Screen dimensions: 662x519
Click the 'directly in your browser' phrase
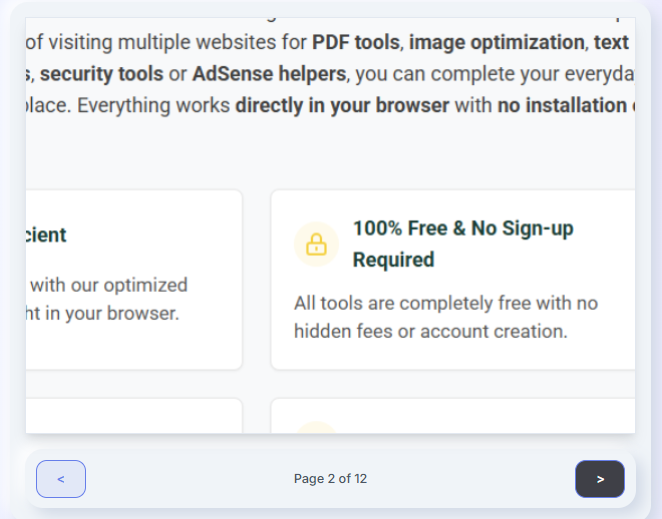[342, 106]
